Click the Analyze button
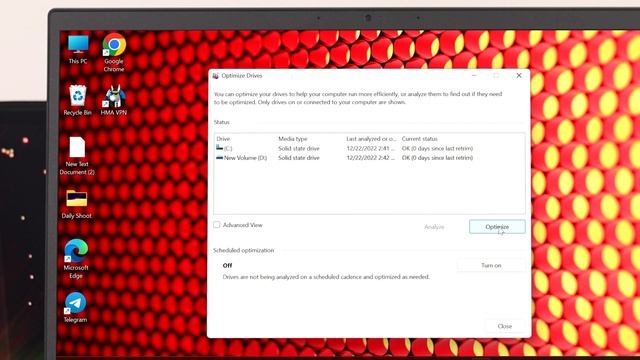Viewport: 640px width, 360px height. click(434, 227)
